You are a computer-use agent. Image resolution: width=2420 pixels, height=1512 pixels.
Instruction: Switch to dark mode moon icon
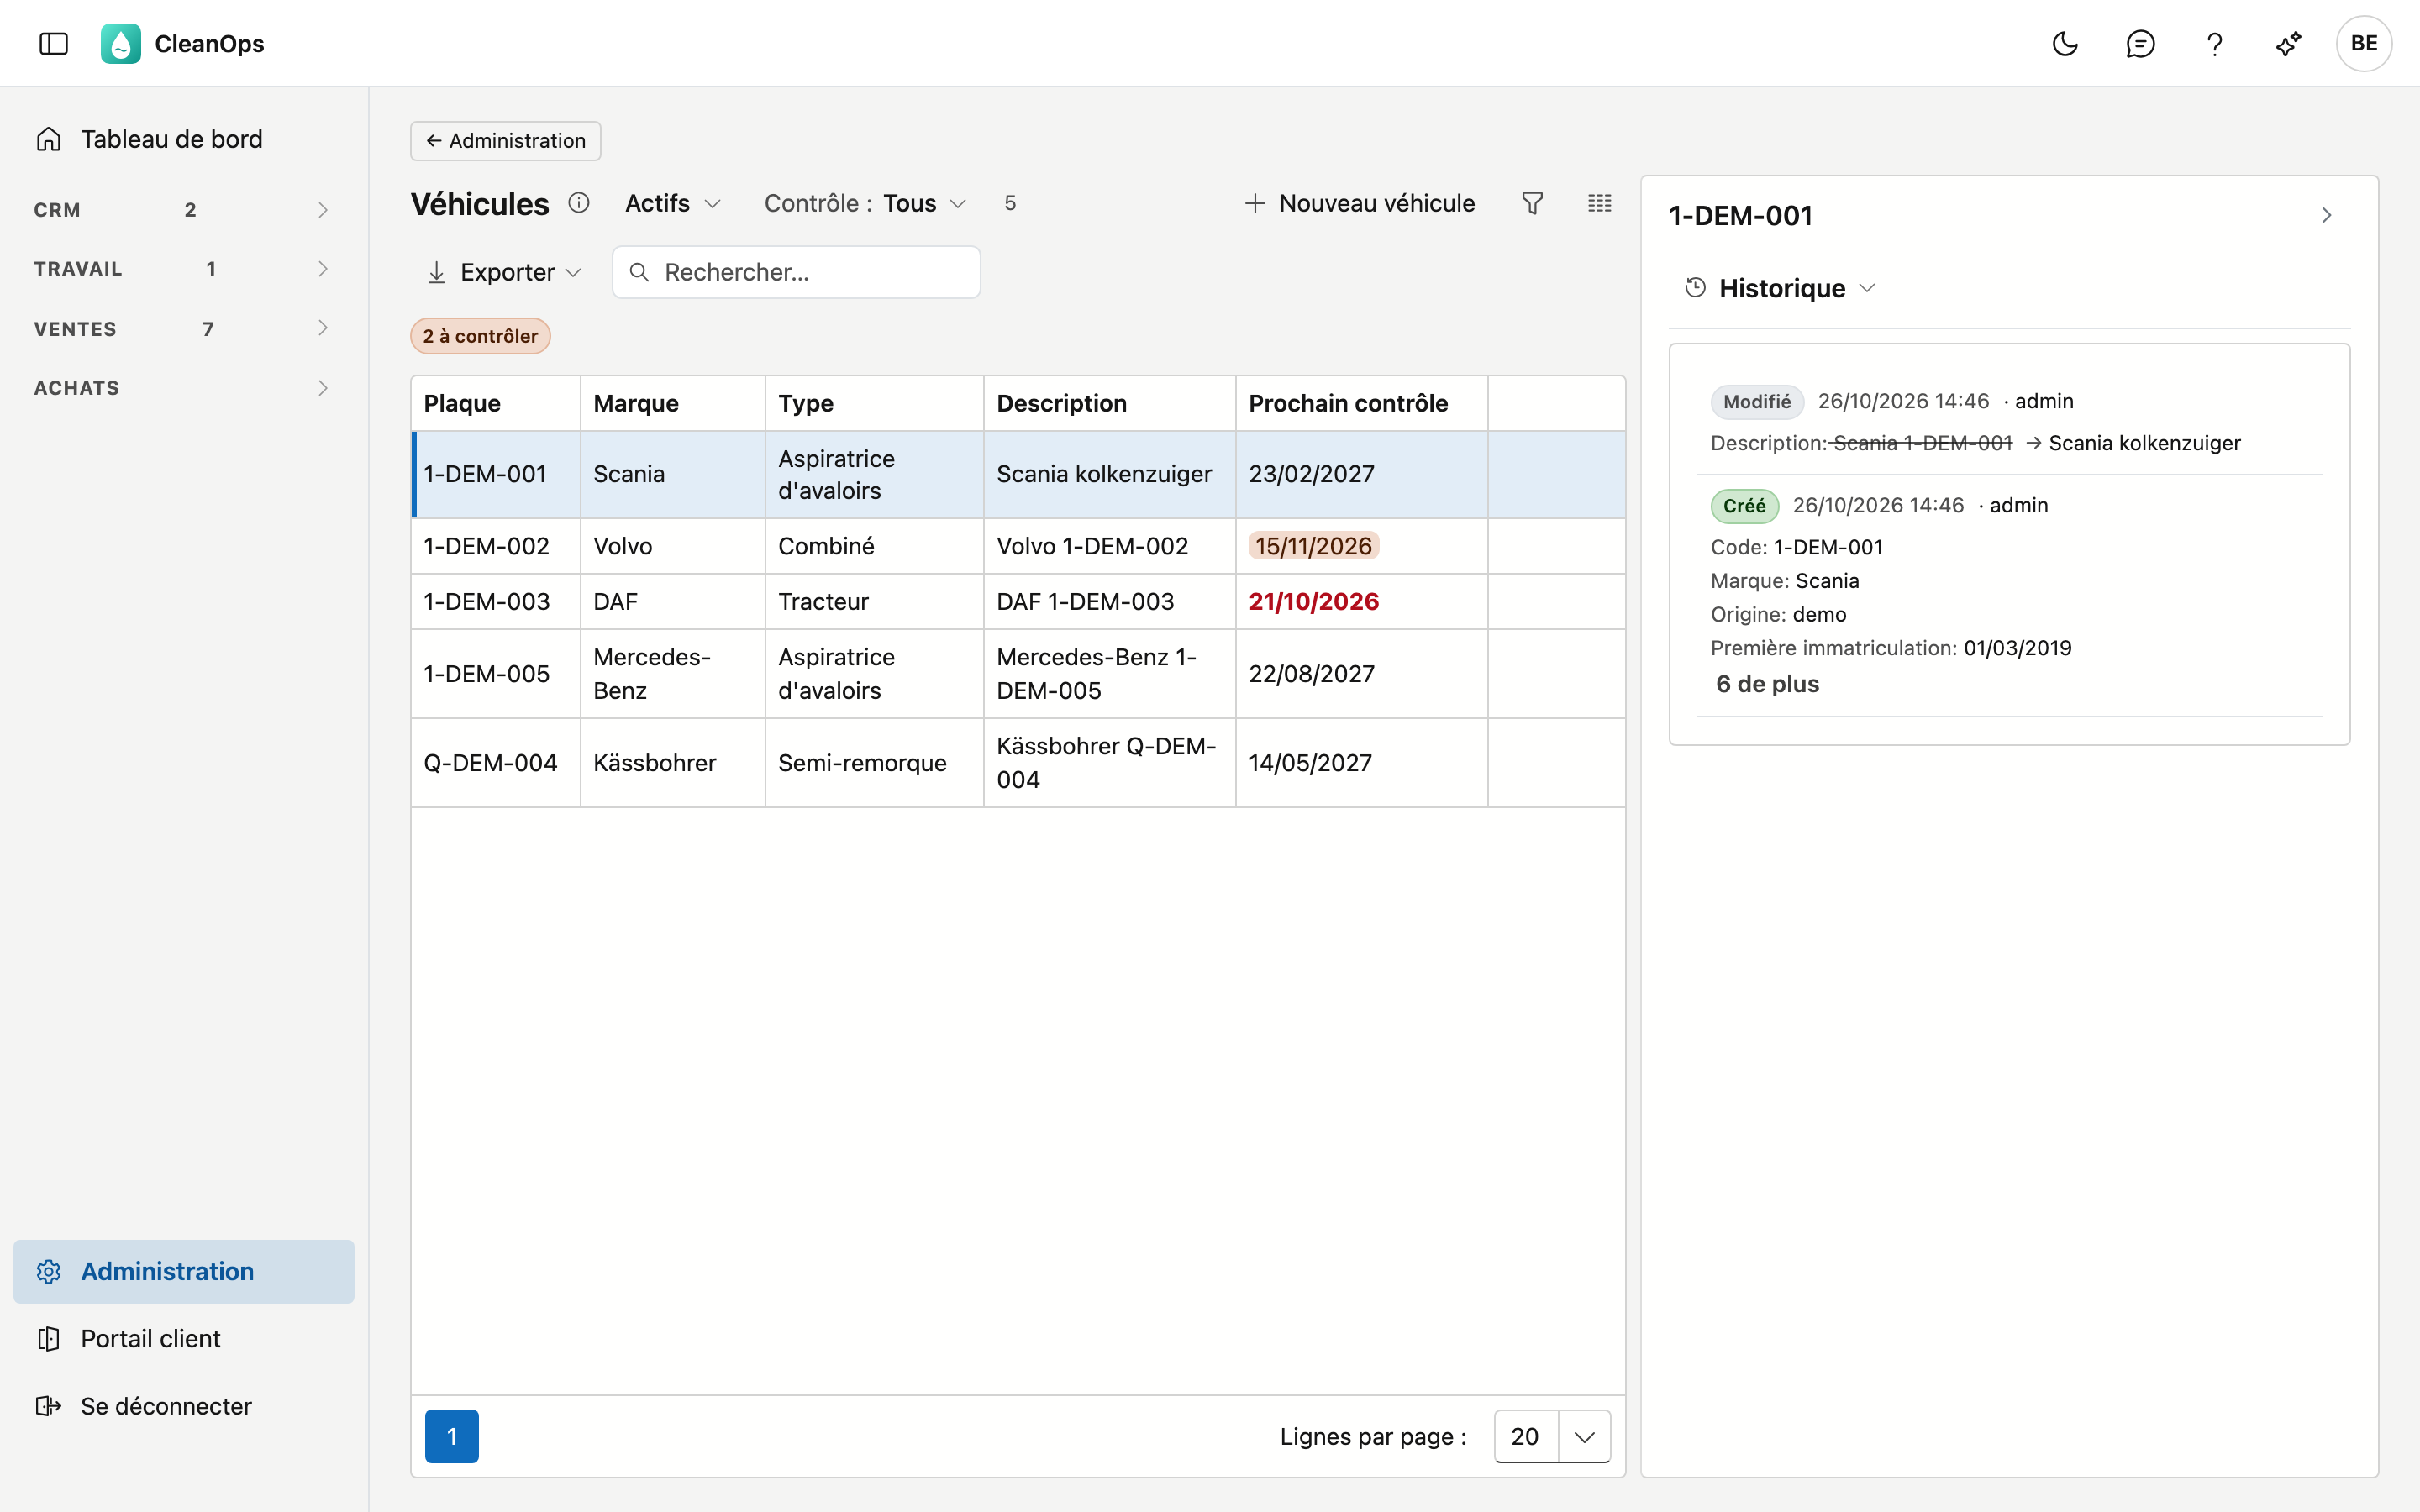click(x=2065, y=43)
